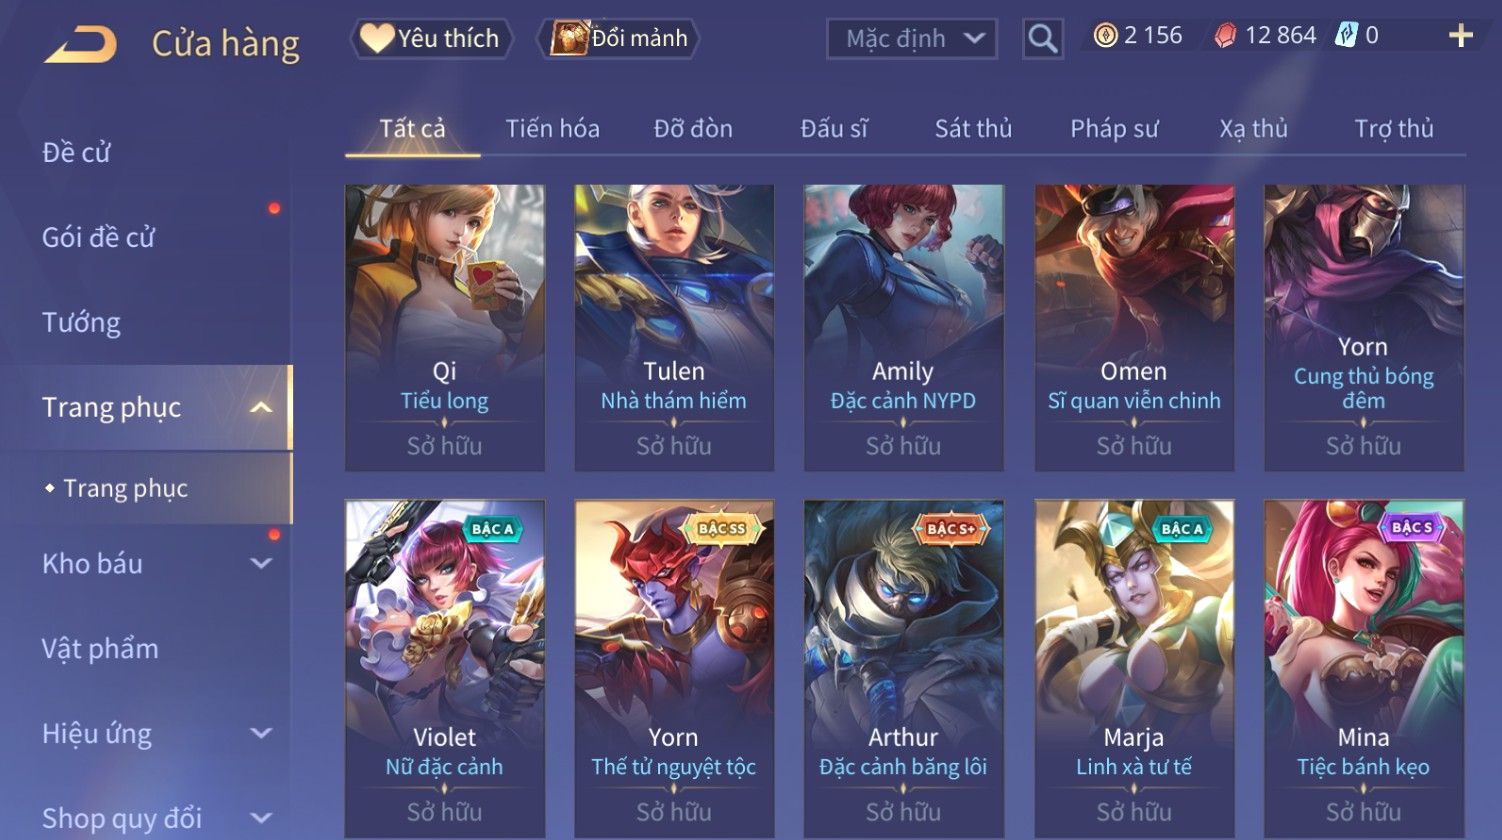Click the chest icon in Đổi mảnh
This screenshot has height=840, width=1502.
click(568, 38)
